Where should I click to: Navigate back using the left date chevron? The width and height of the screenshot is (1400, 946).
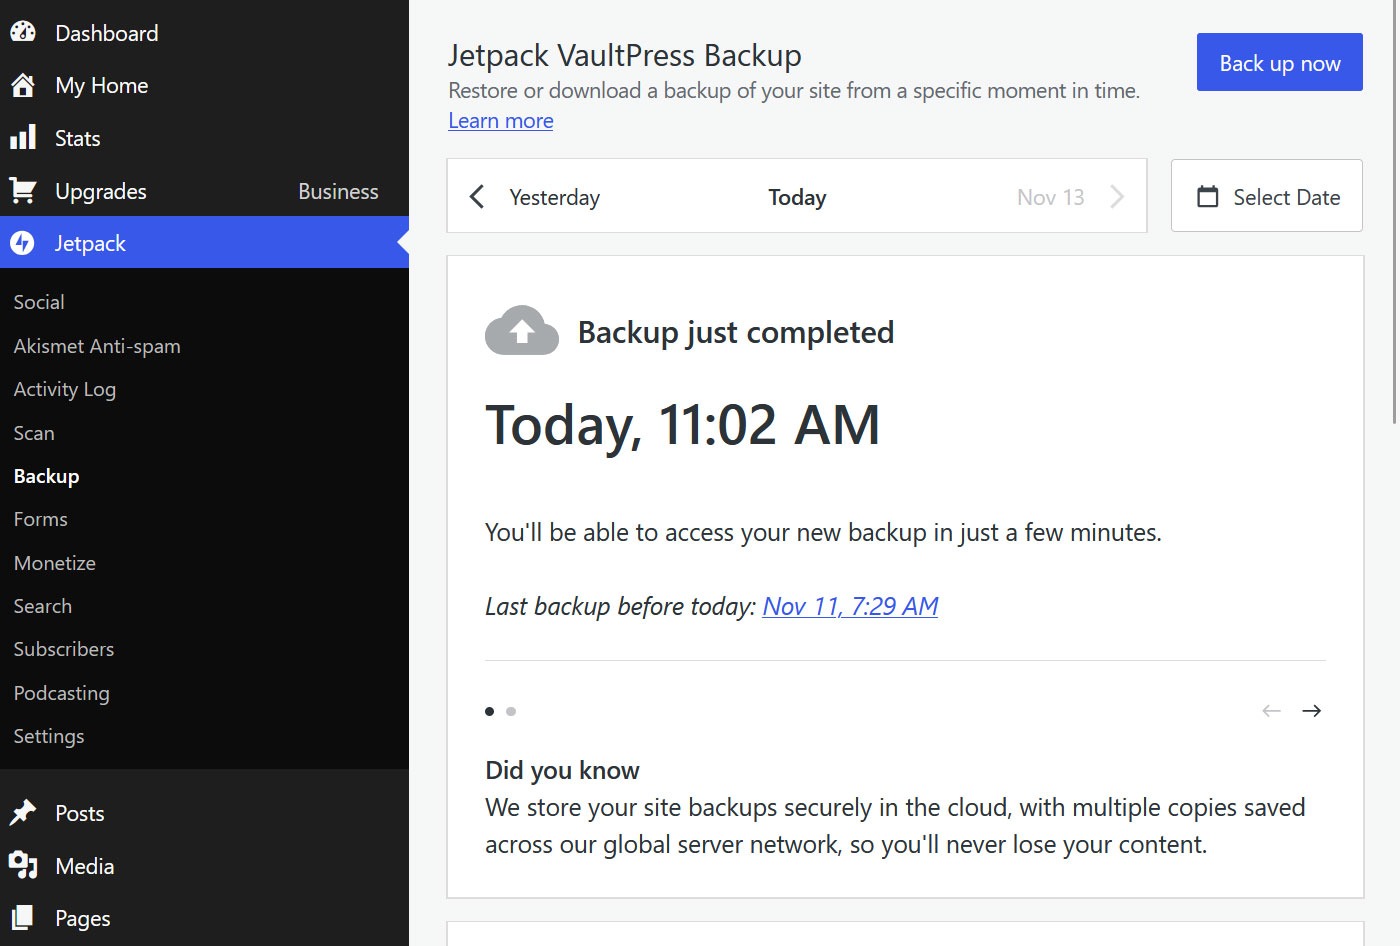click(476, 196)
